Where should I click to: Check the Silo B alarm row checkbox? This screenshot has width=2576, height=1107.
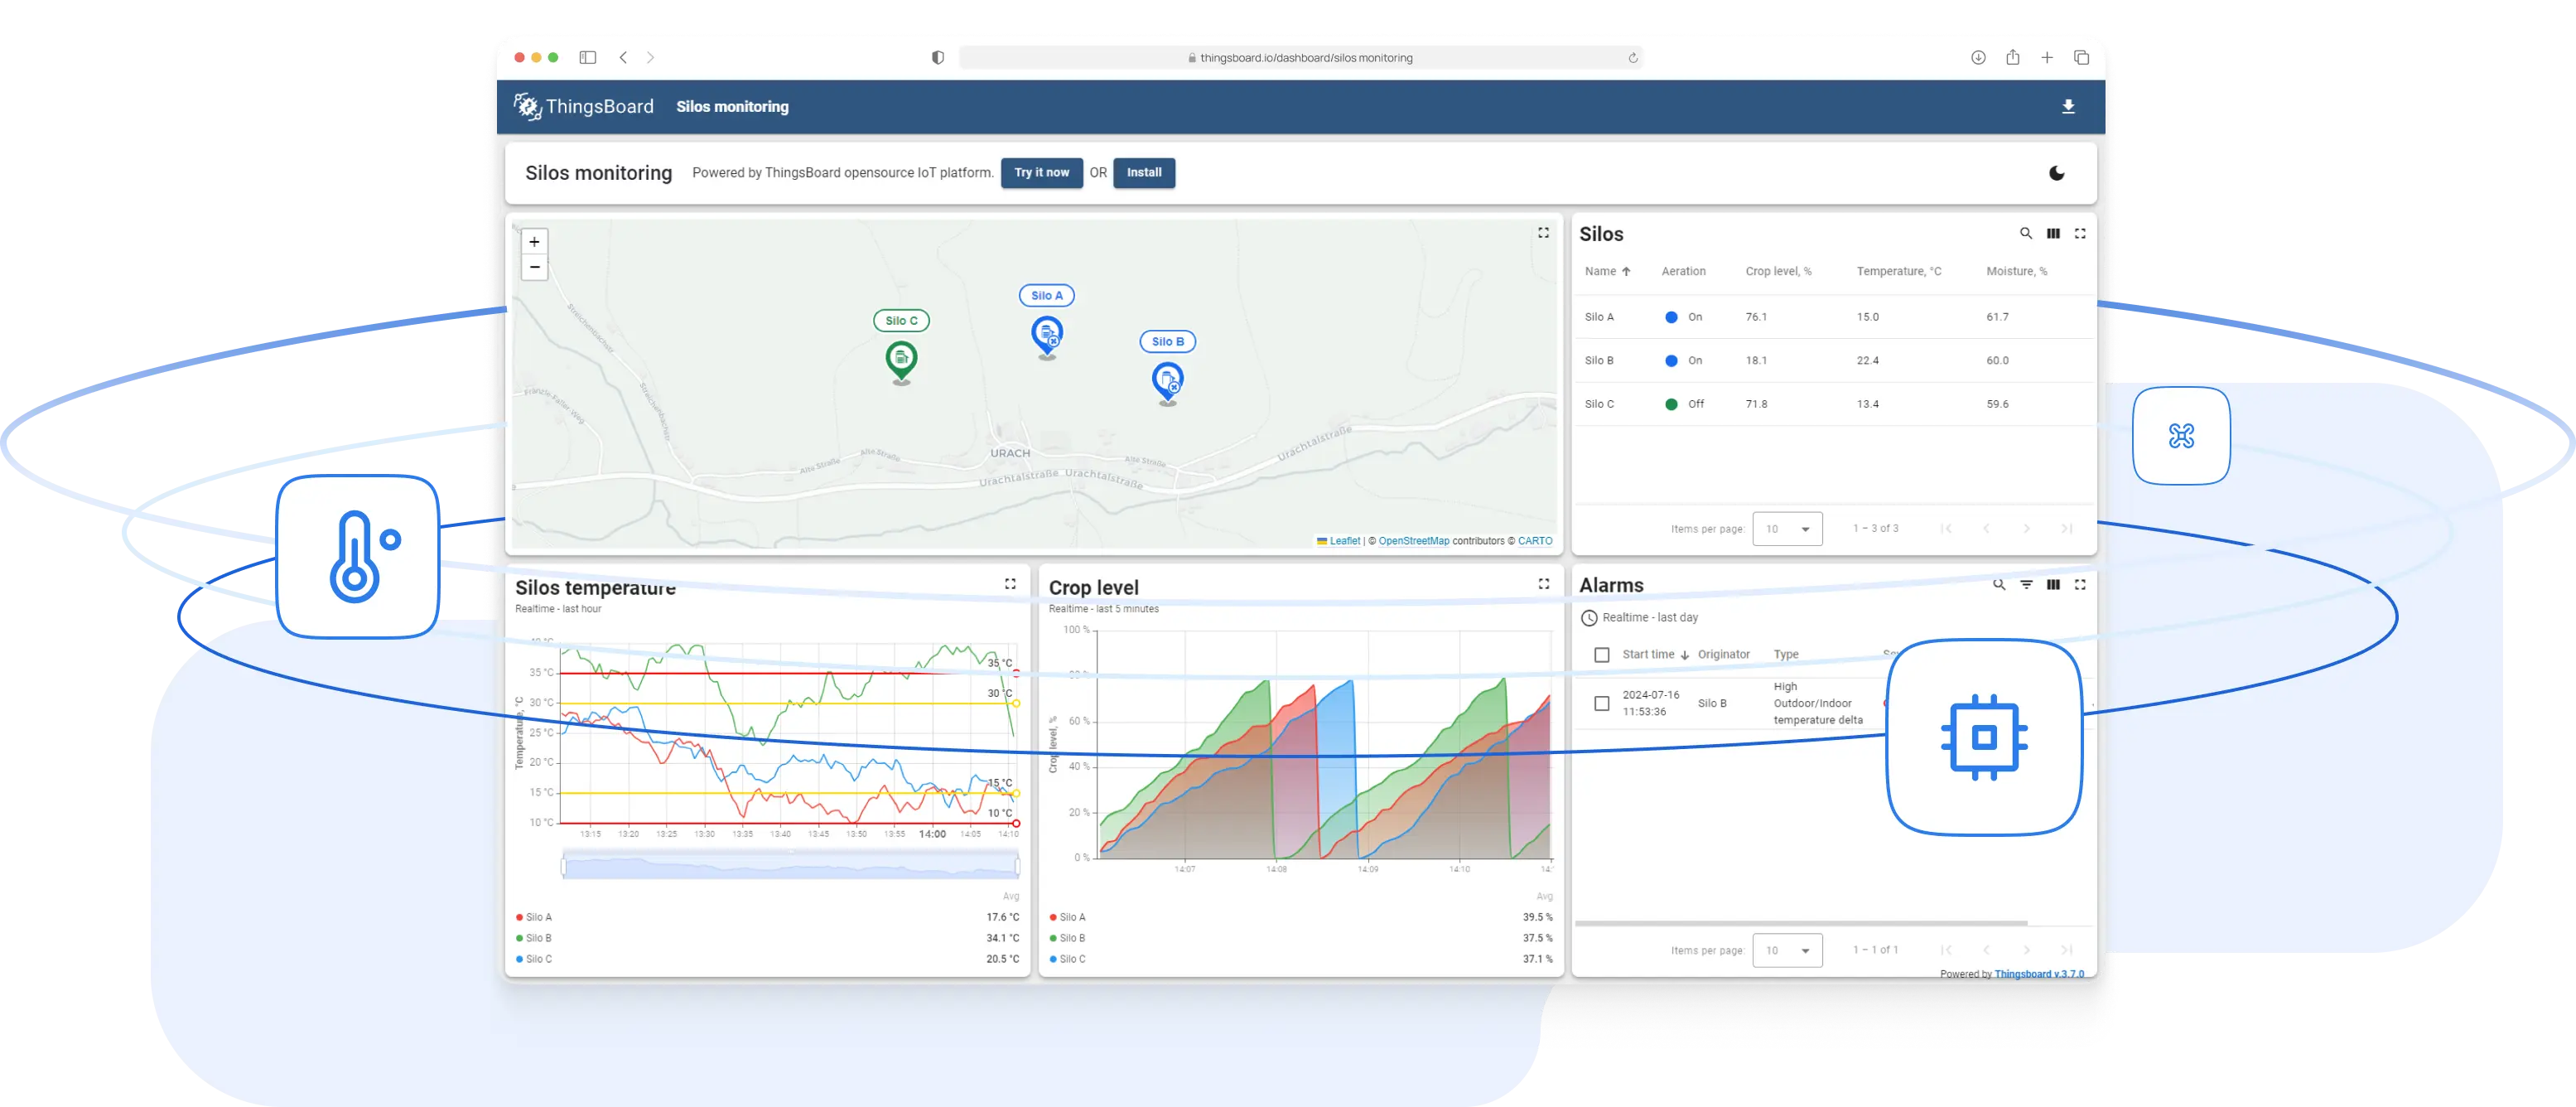tap(1601, 703)
